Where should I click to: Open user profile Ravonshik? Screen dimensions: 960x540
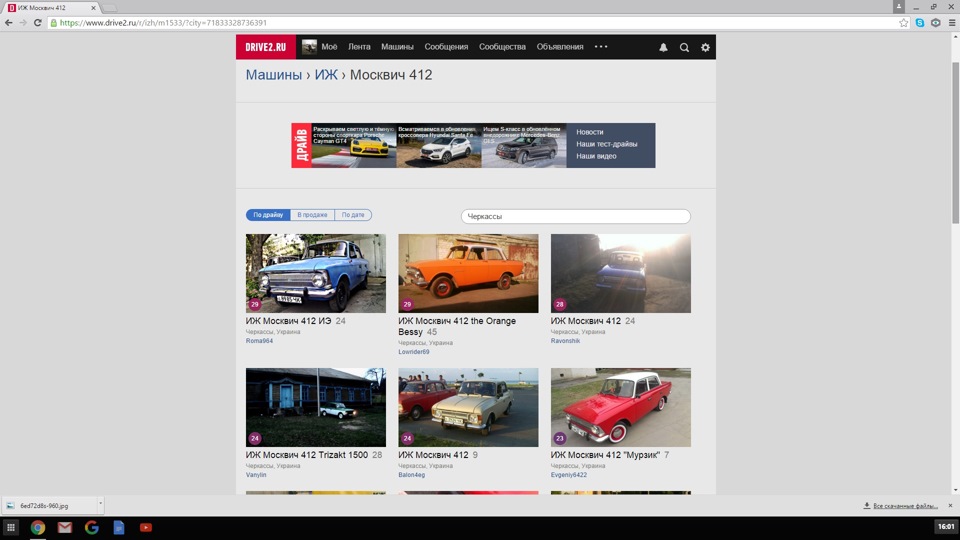pyautogui.click(x=565, y=341)
